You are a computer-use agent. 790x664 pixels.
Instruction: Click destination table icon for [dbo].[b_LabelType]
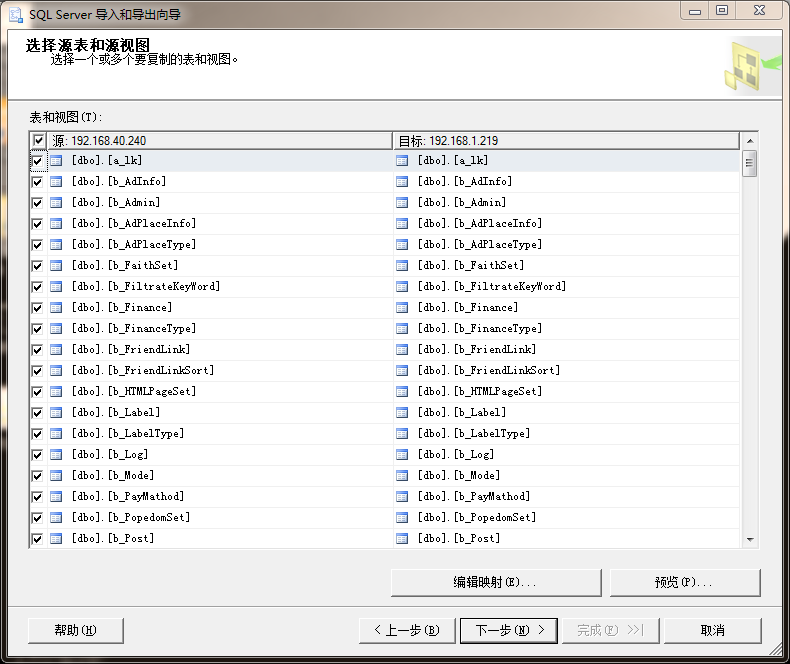pyautogui.click(x=402, y=434)
